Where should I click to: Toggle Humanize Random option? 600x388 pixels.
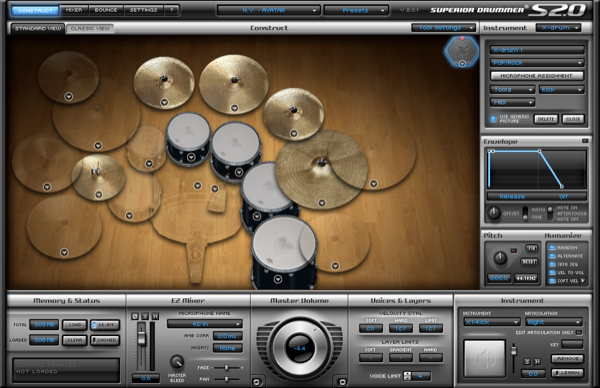[x=552, y=248]
